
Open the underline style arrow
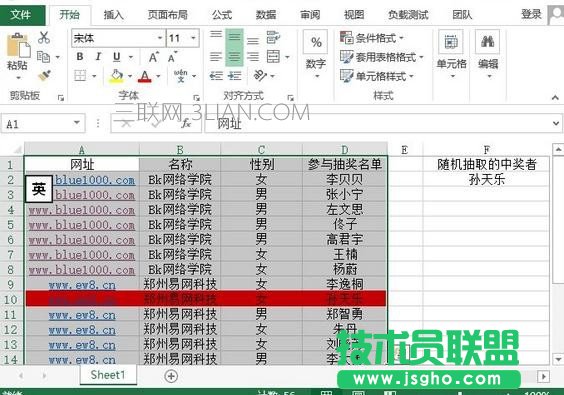[131, 57]
